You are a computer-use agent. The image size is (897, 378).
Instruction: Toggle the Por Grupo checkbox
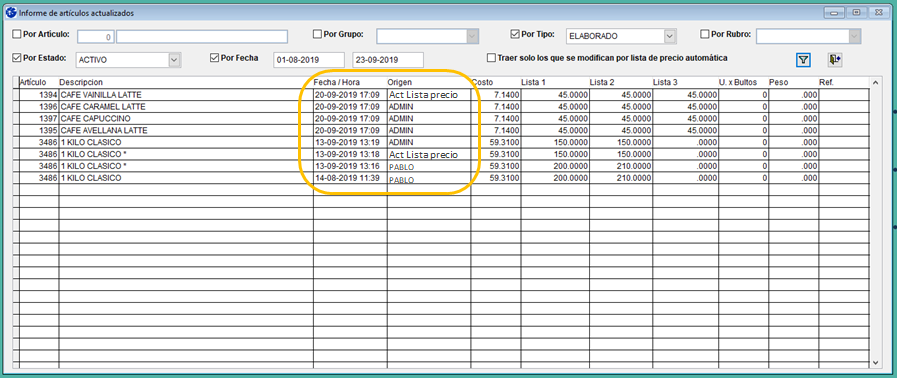pos(317,34)
